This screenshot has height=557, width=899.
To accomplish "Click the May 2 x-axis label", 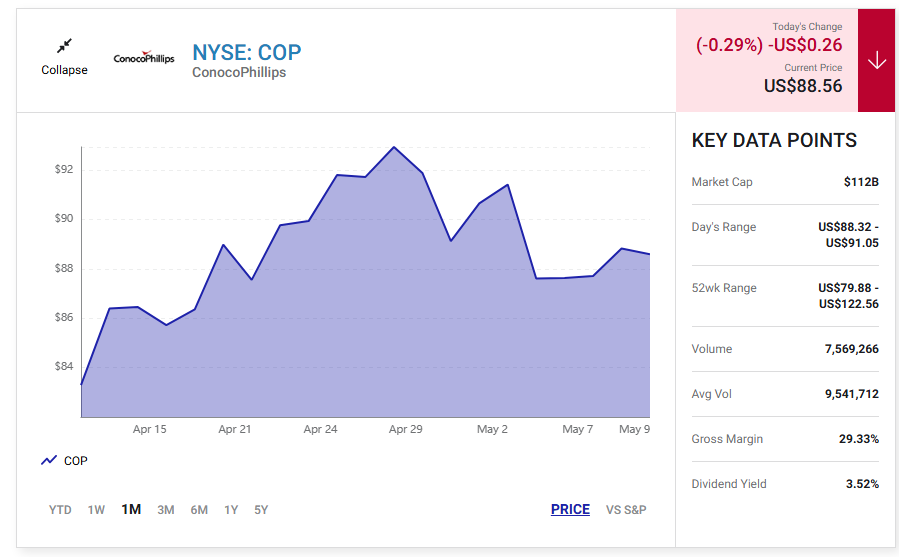I will point(492,429).
